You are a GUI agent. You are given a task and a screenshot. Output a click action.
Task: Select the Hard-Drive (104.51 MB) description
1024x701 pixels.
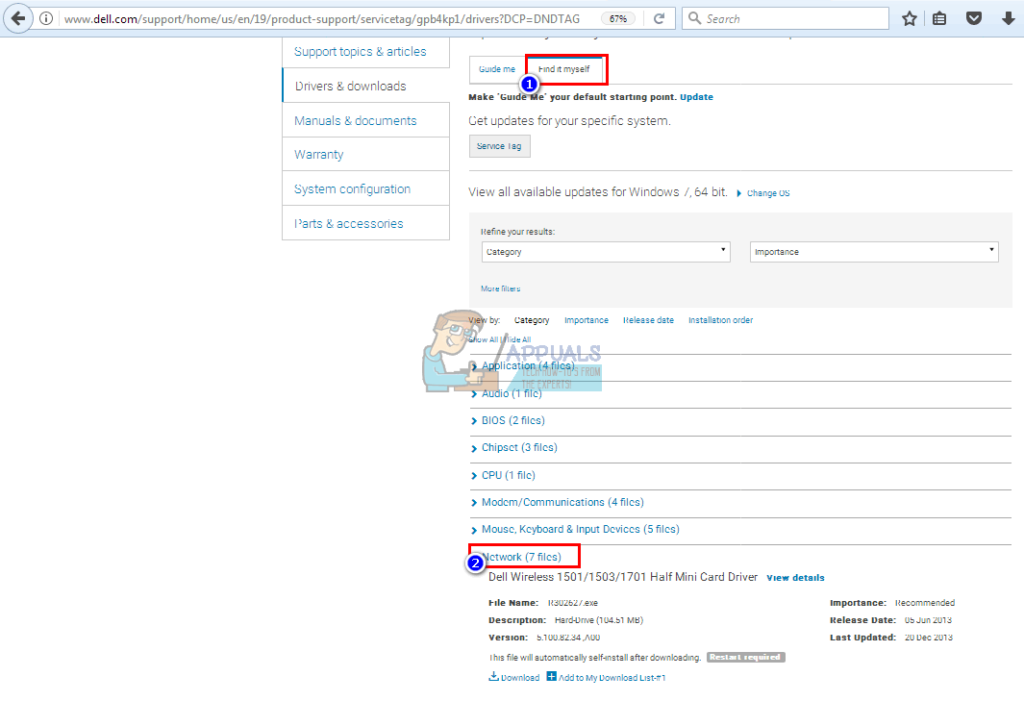pyautogui.click(x=599, y=620)
